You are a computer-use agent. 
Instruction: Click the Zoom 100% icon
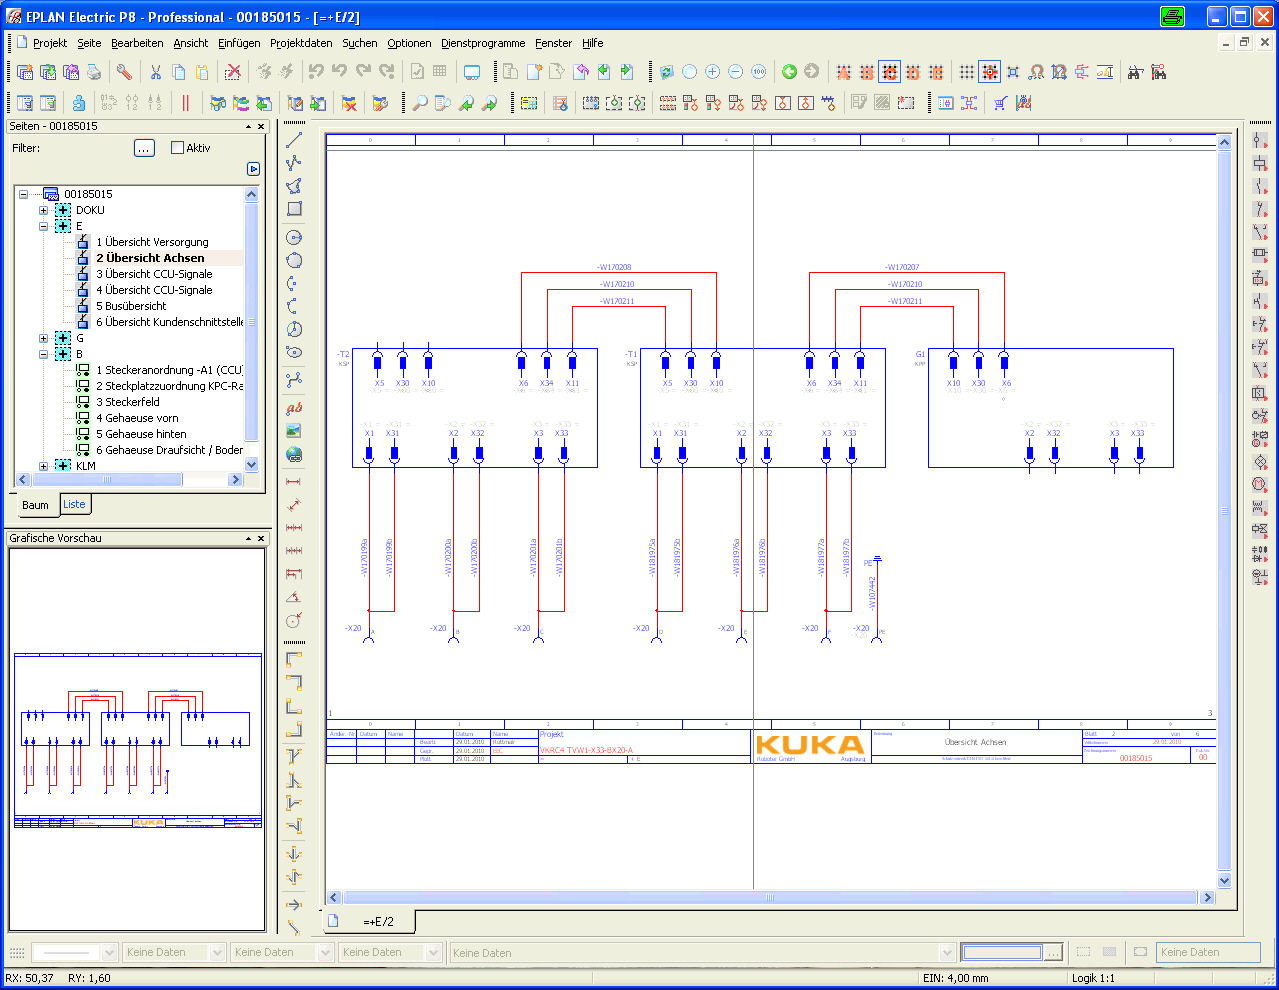758,72
